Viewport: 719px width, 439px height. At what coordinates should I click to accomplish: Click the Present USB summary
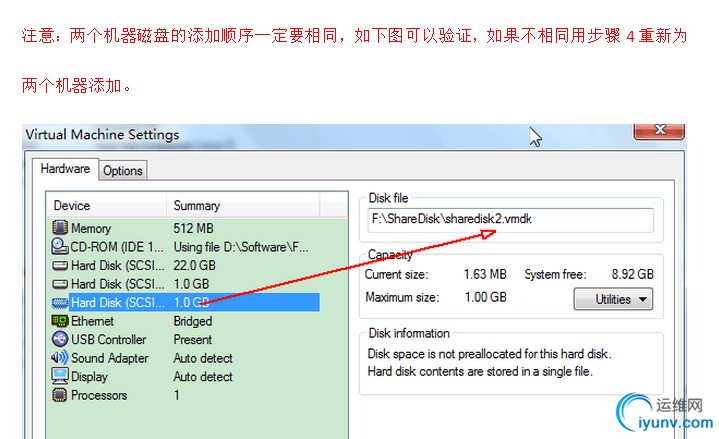pyautogui.click(x=193, y=339)
